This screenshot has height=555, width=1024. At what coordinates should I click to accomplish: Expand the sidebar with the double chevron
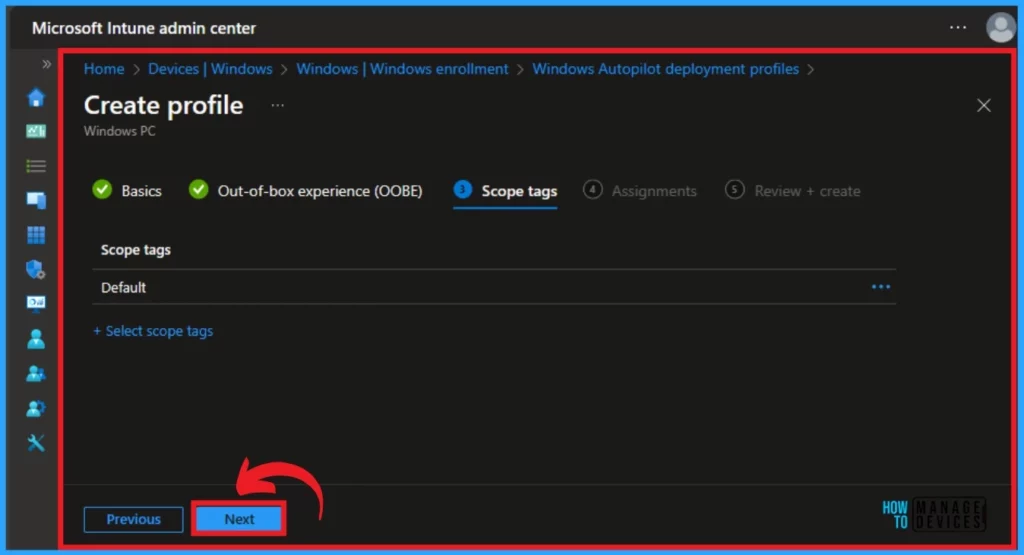click(46, 64)
